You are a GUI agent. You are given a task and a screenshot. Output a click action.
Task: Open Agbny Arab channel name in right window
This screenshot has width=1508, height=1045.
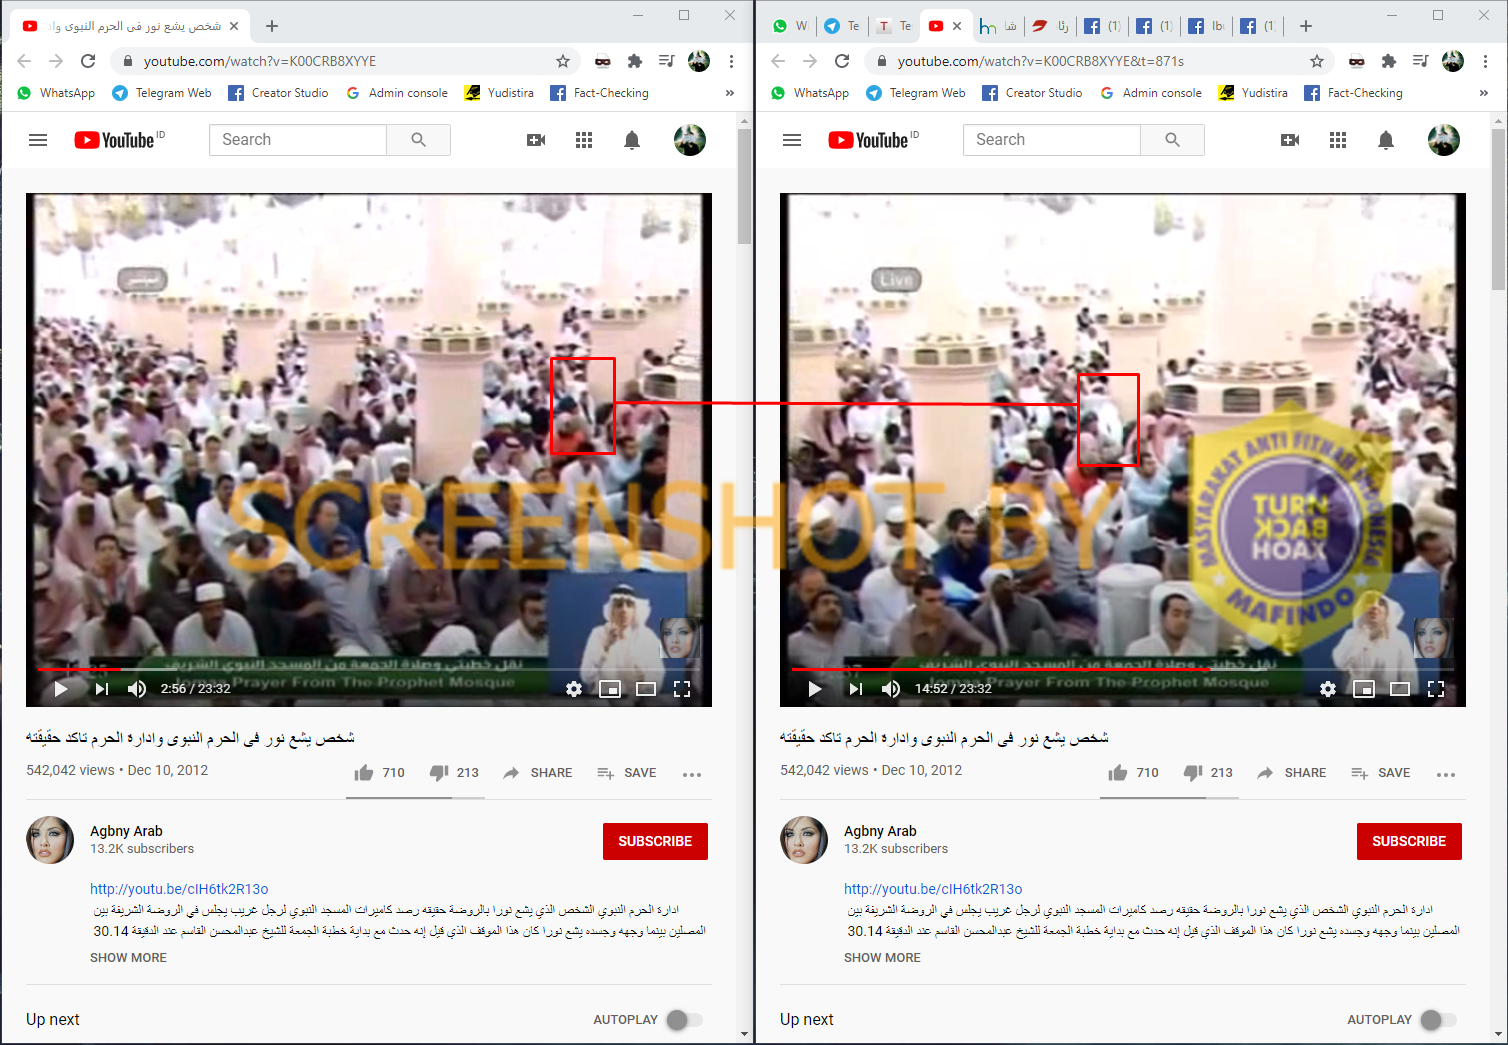coord(880,831)
